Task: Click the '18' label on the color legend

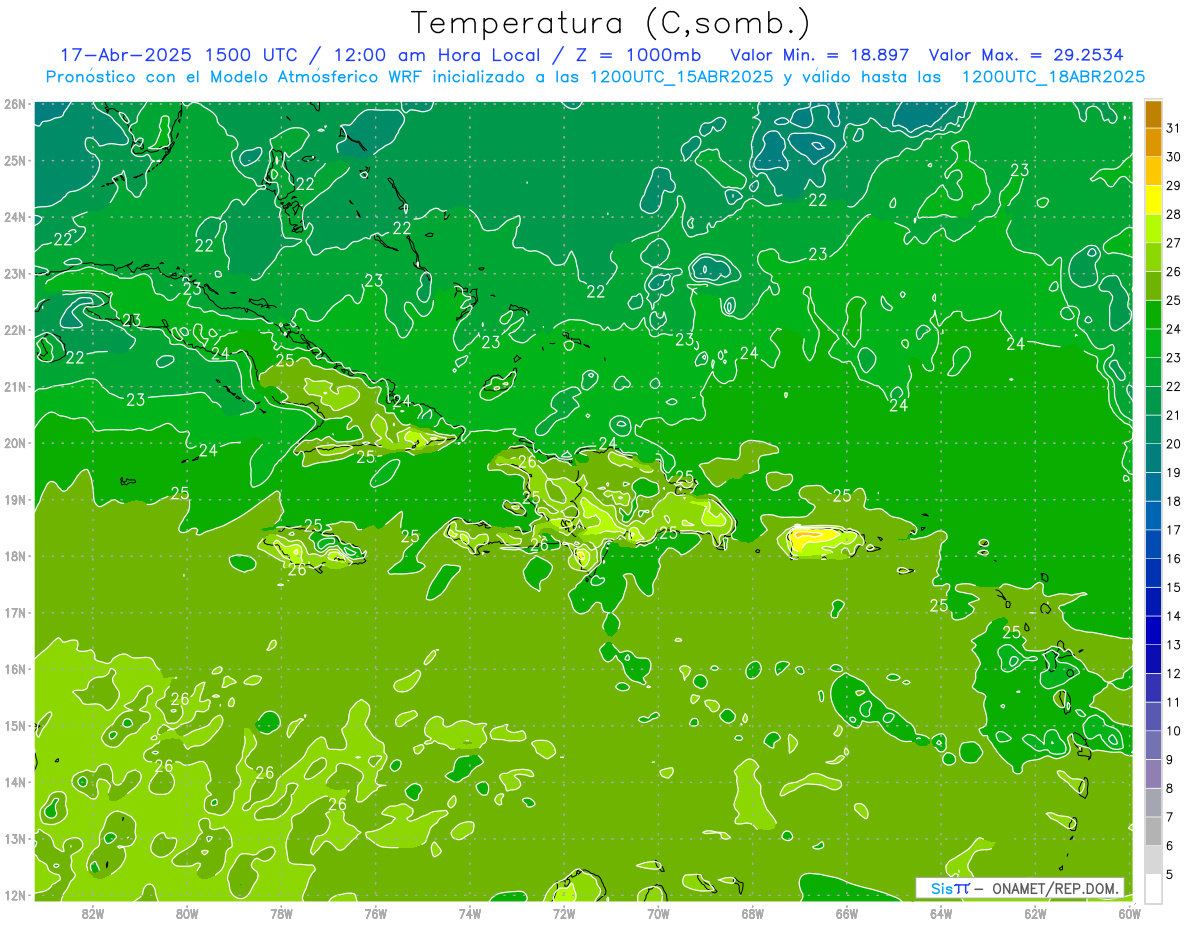Action: click(1173, 501)
